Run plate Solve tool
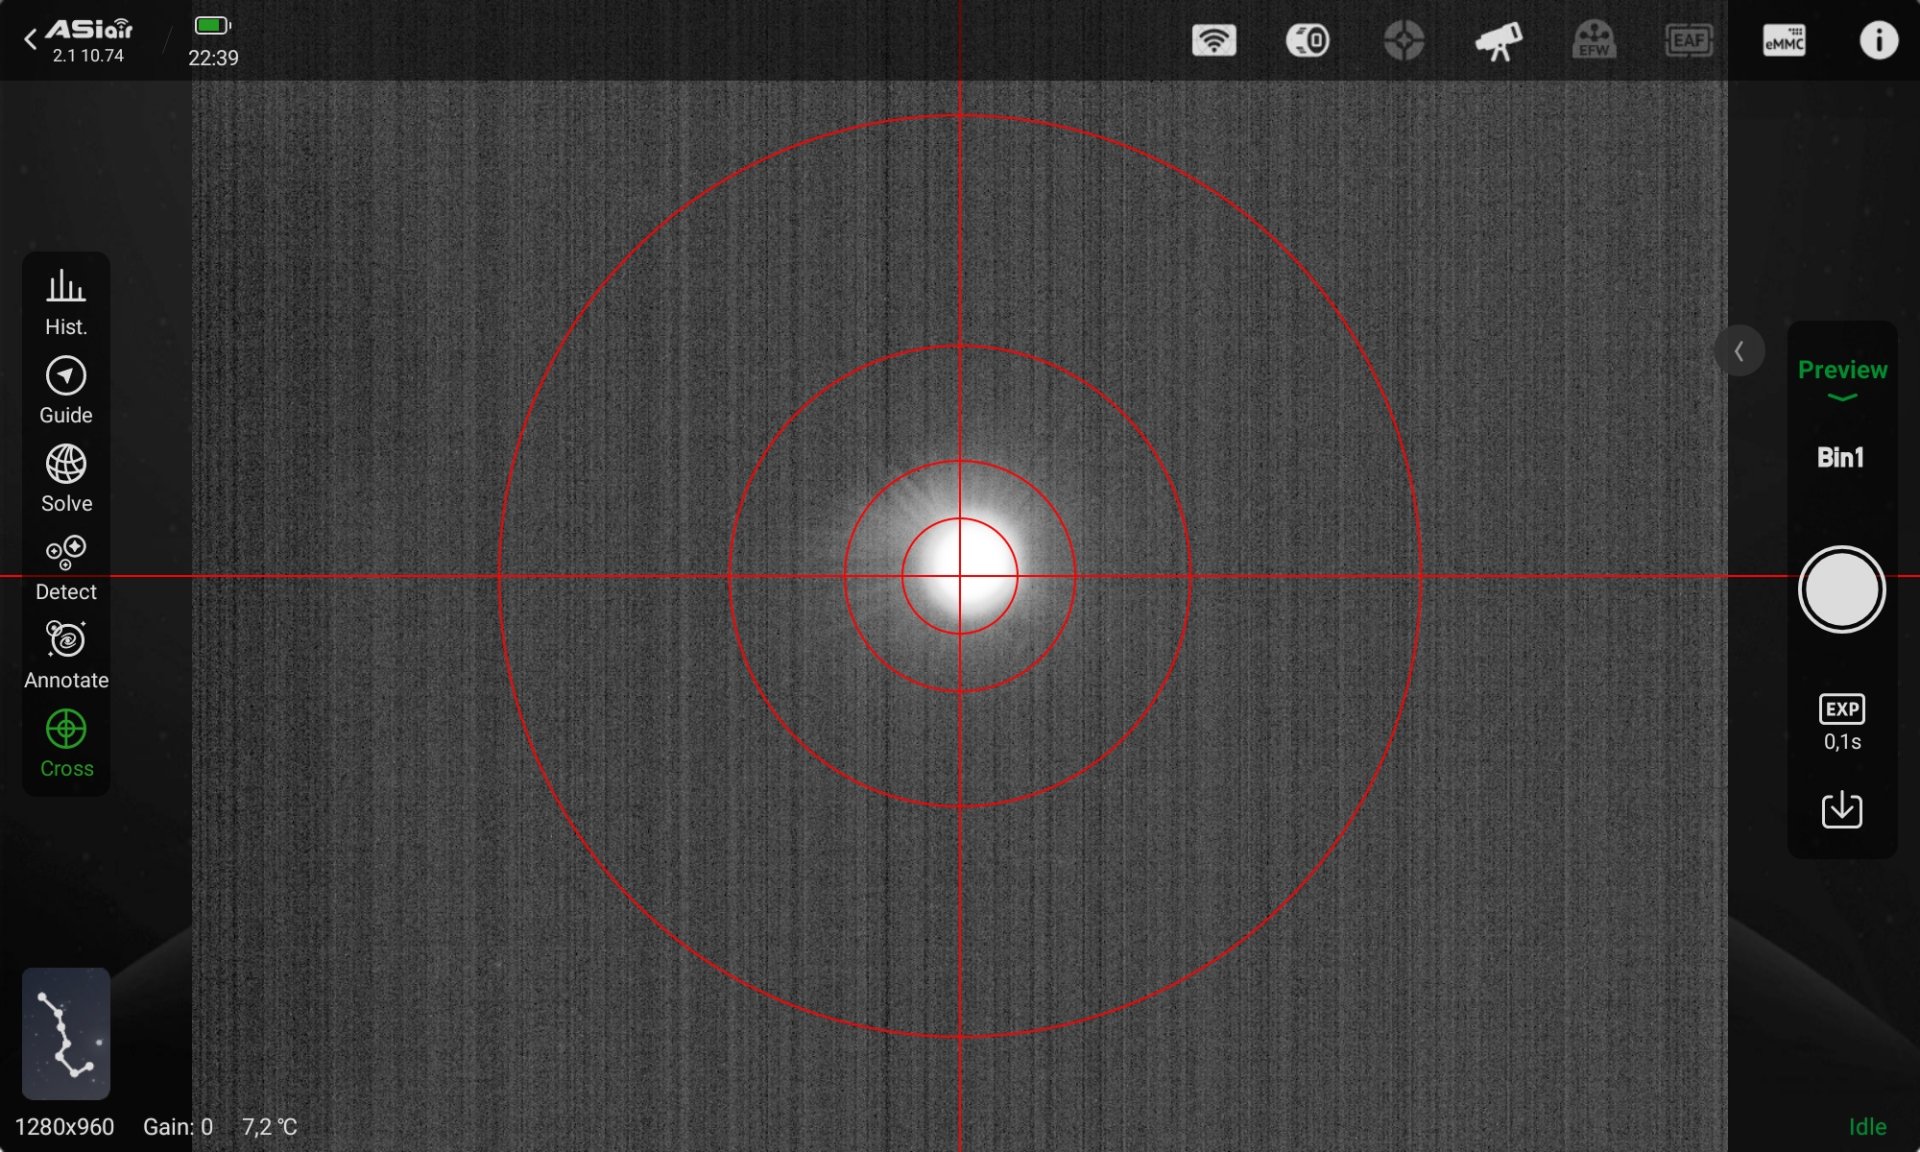This screenshot has width=1920, height=1152. point(66,479)
